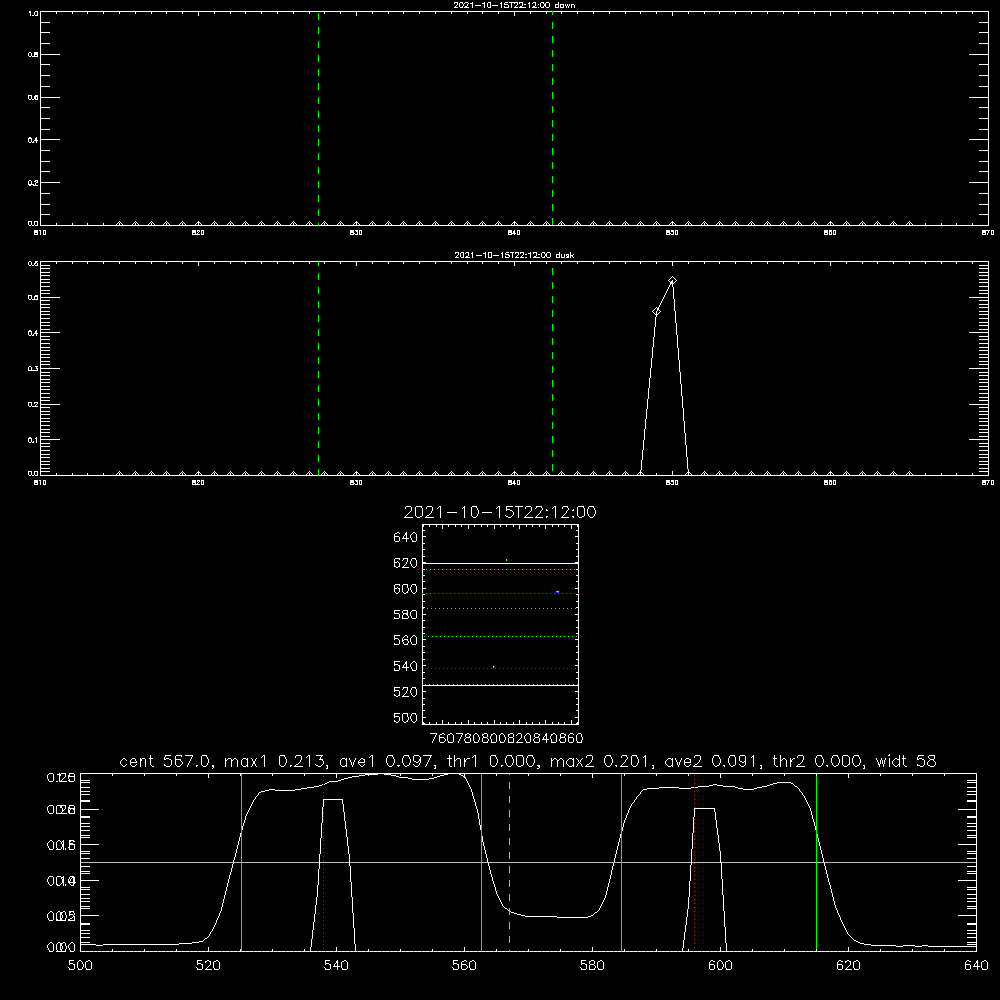Screen dimensions: 1000x1000
Task: Click the left green dashed line in dawn plot
Action: pos(318,118)
